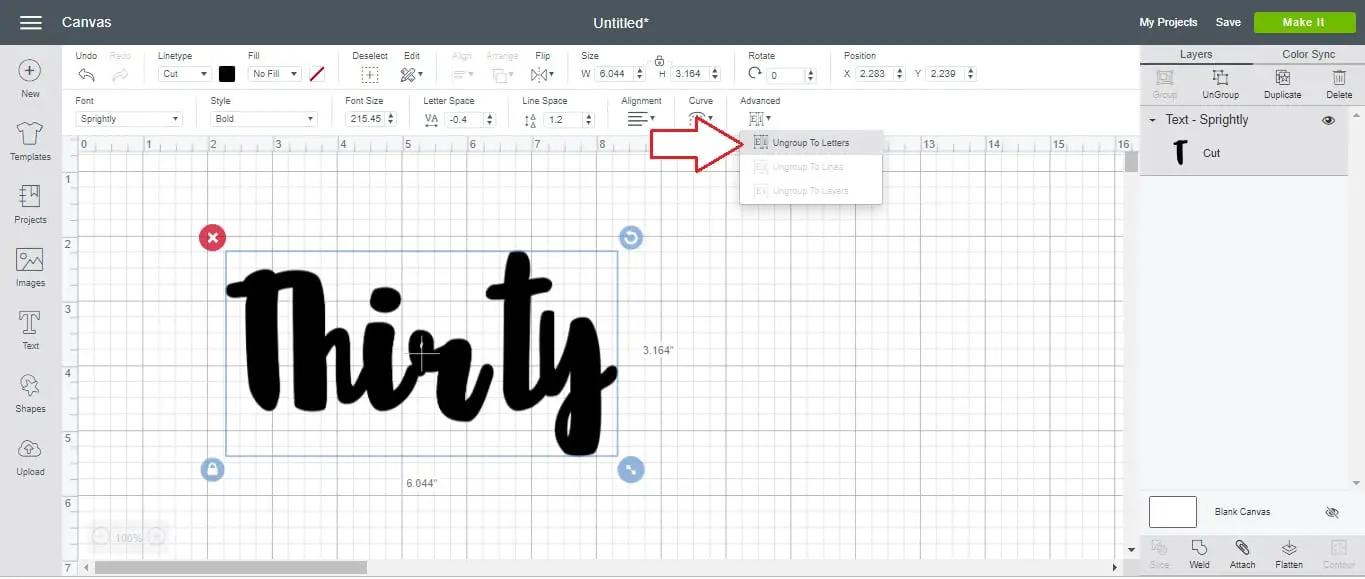The height and width of the screenshot is (579, 1365).
Task: Switch to the Color Sync tab
Action: tap(1308, 55)
